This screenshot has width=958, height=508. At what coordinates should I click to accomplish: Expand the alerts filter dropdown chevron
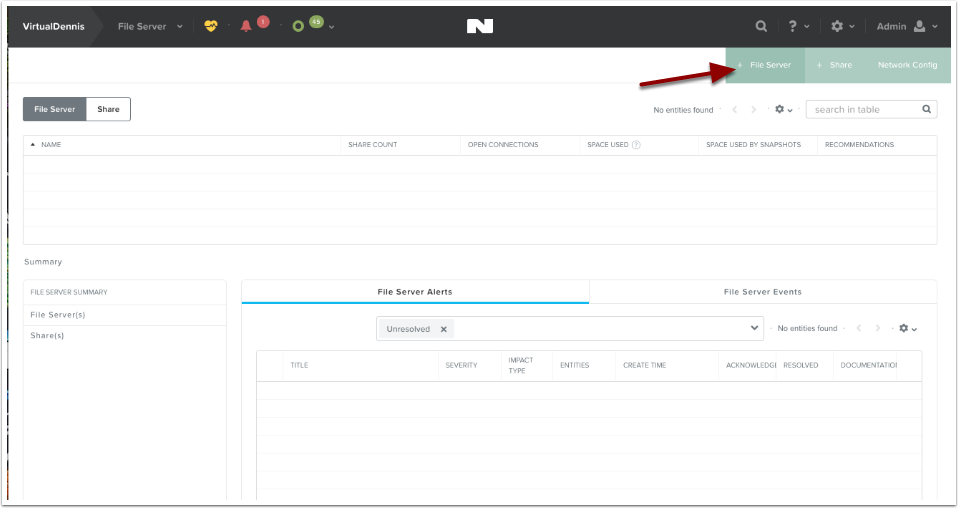pos(754,328)
